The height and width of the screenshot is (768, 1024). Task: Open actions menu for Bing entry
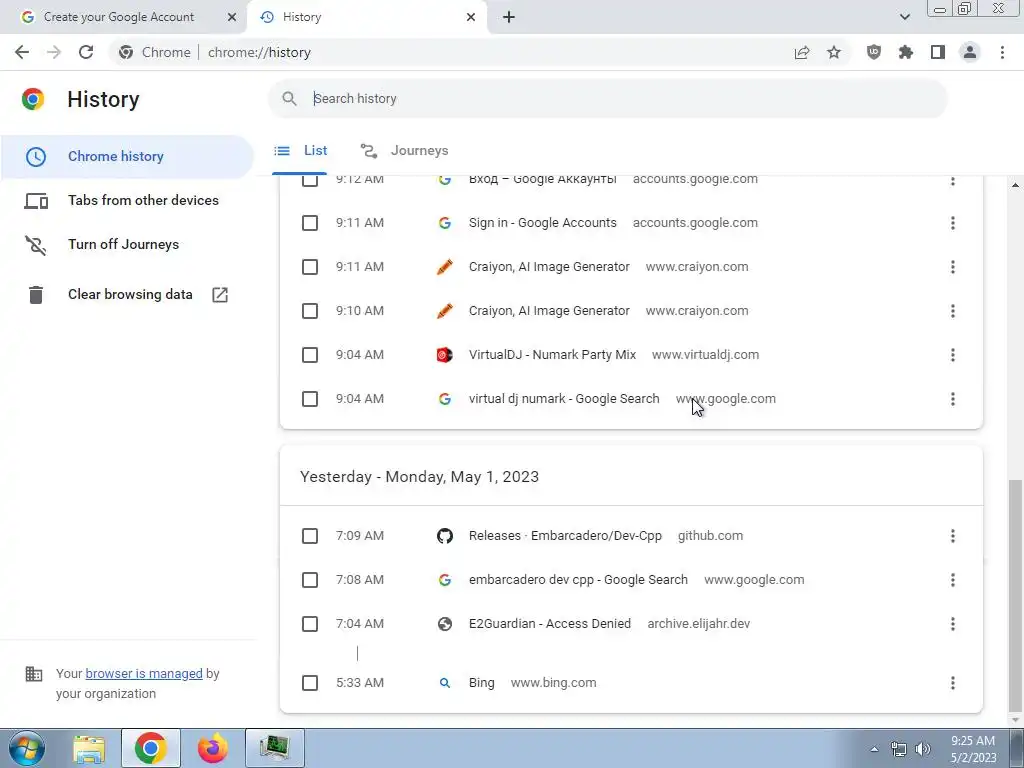click(953, 683)
